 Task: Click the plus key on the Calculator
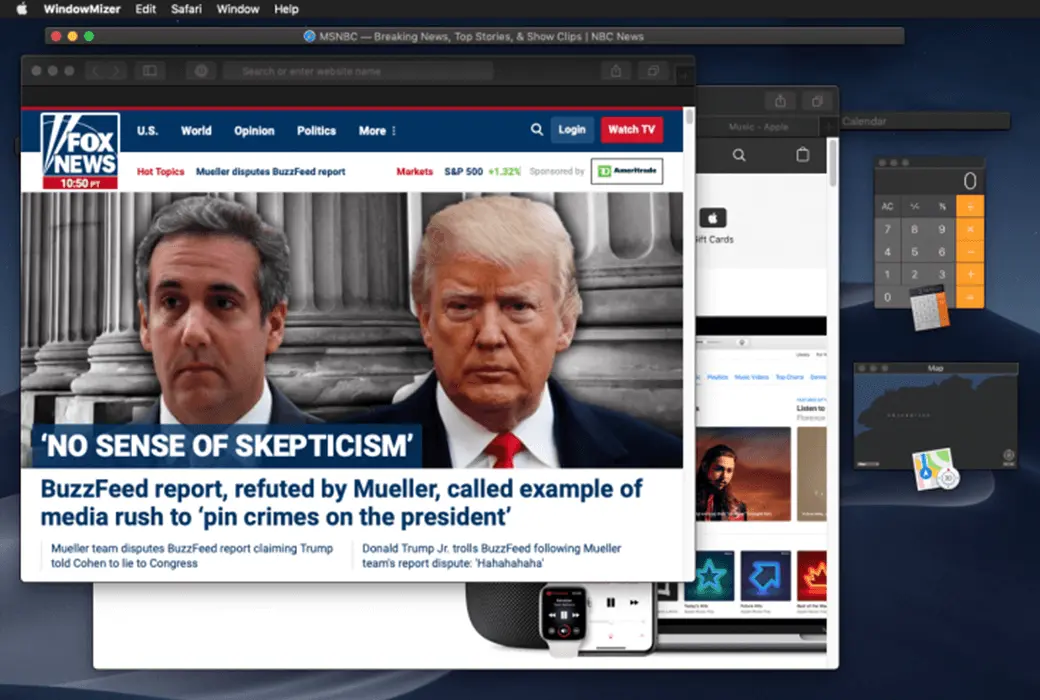click(970, 274)
